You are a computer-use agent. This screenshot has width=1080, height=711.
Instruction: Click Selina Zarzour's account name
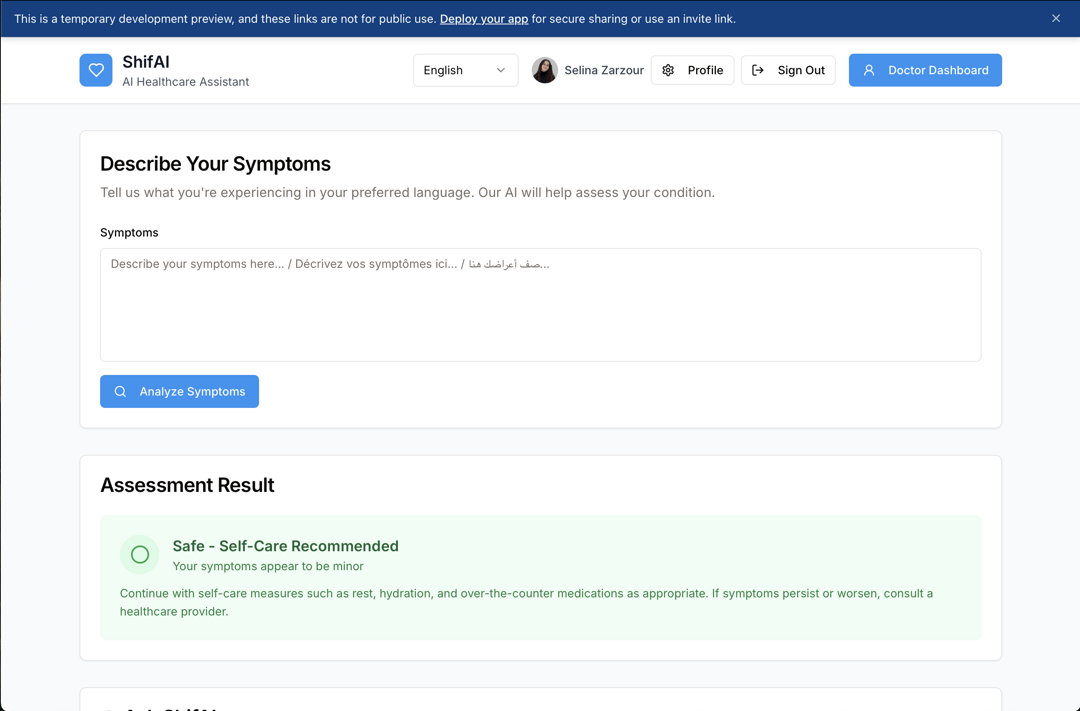tap(604, 70)
